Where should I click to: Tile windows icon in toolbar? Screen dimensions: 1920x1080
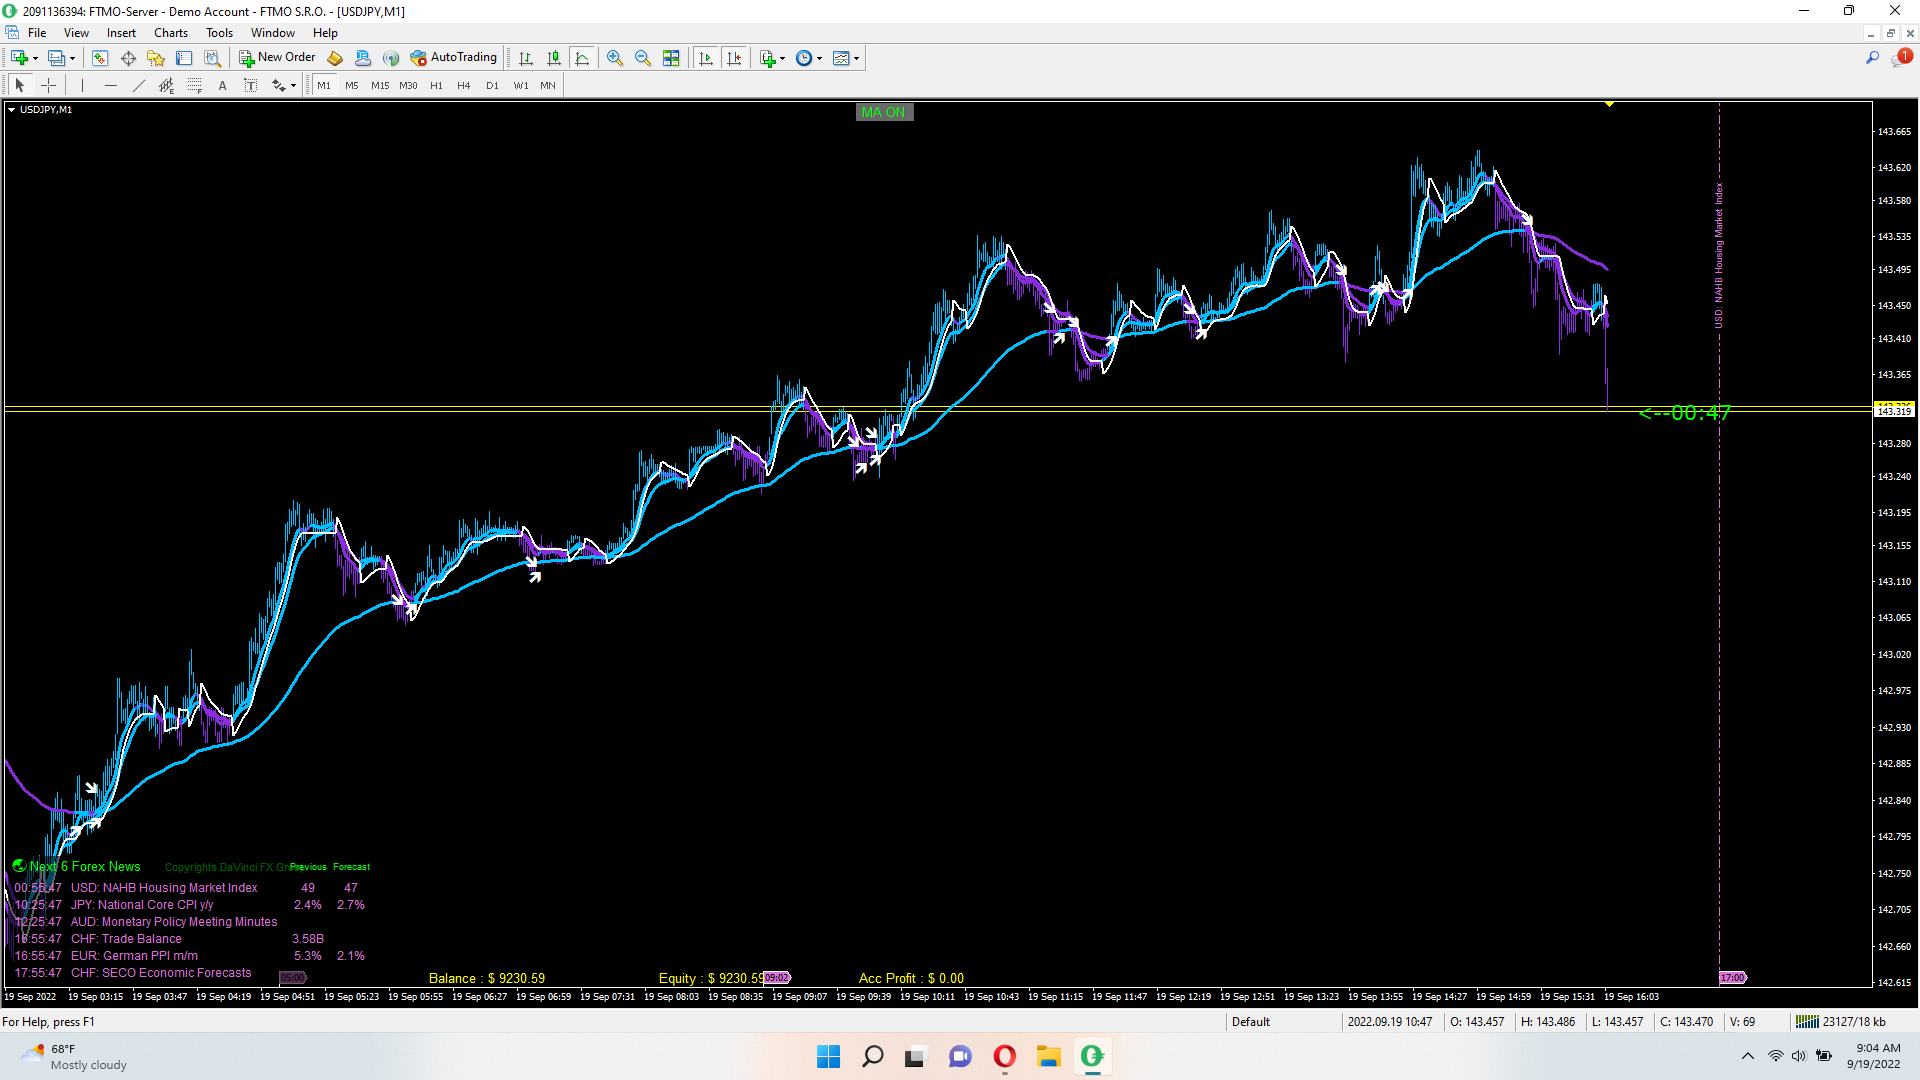click(x=671, y=58)
